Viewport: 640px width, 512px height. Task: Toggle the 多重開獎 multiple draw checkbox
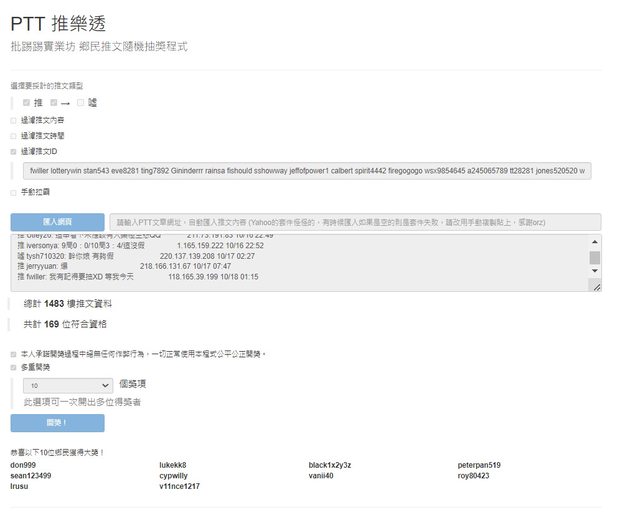click(14, 367)
